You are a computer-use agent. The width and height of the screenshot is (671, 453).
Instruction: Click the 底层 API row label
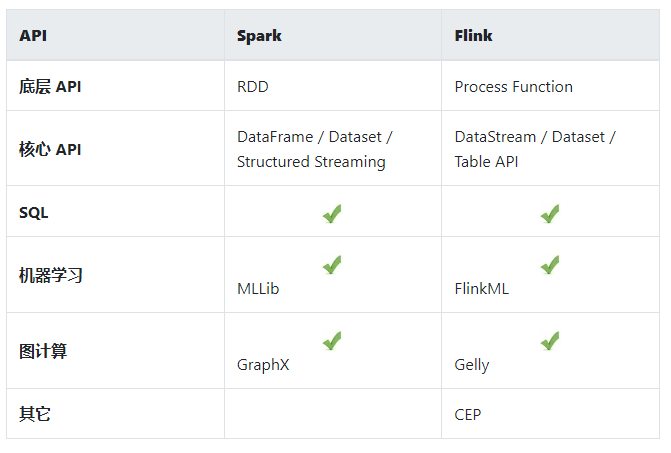(x=50, y=87)
